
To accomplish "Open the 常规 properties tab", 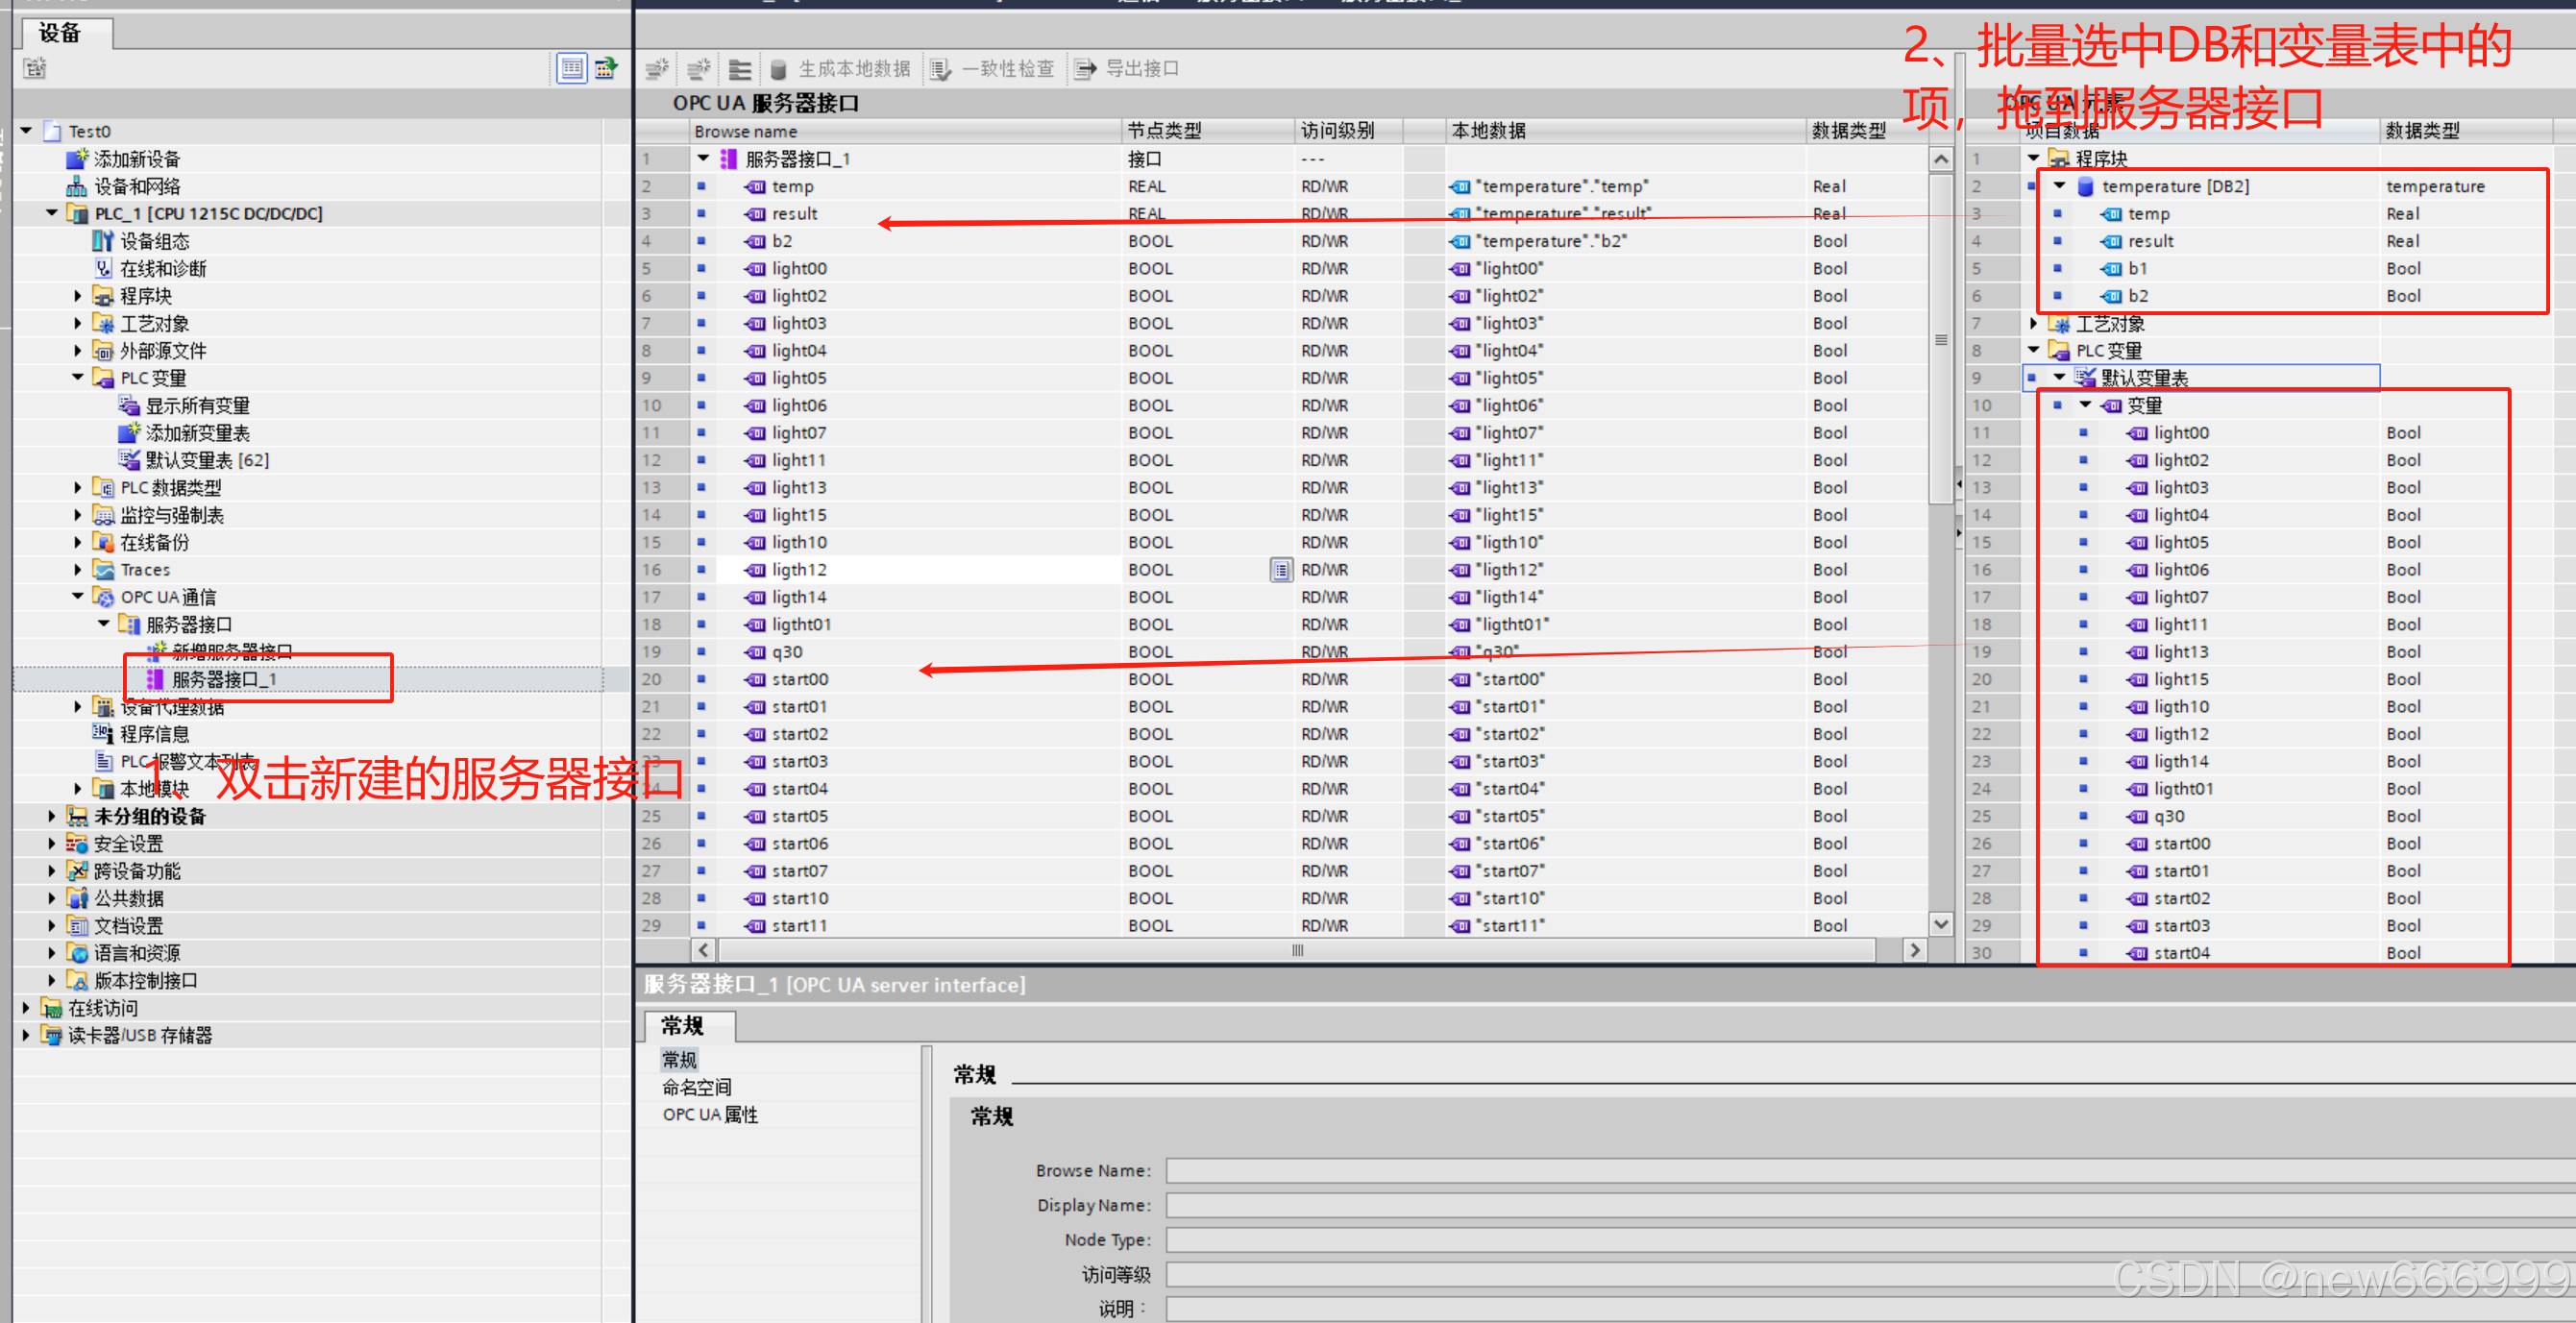I will (683, 1026).
